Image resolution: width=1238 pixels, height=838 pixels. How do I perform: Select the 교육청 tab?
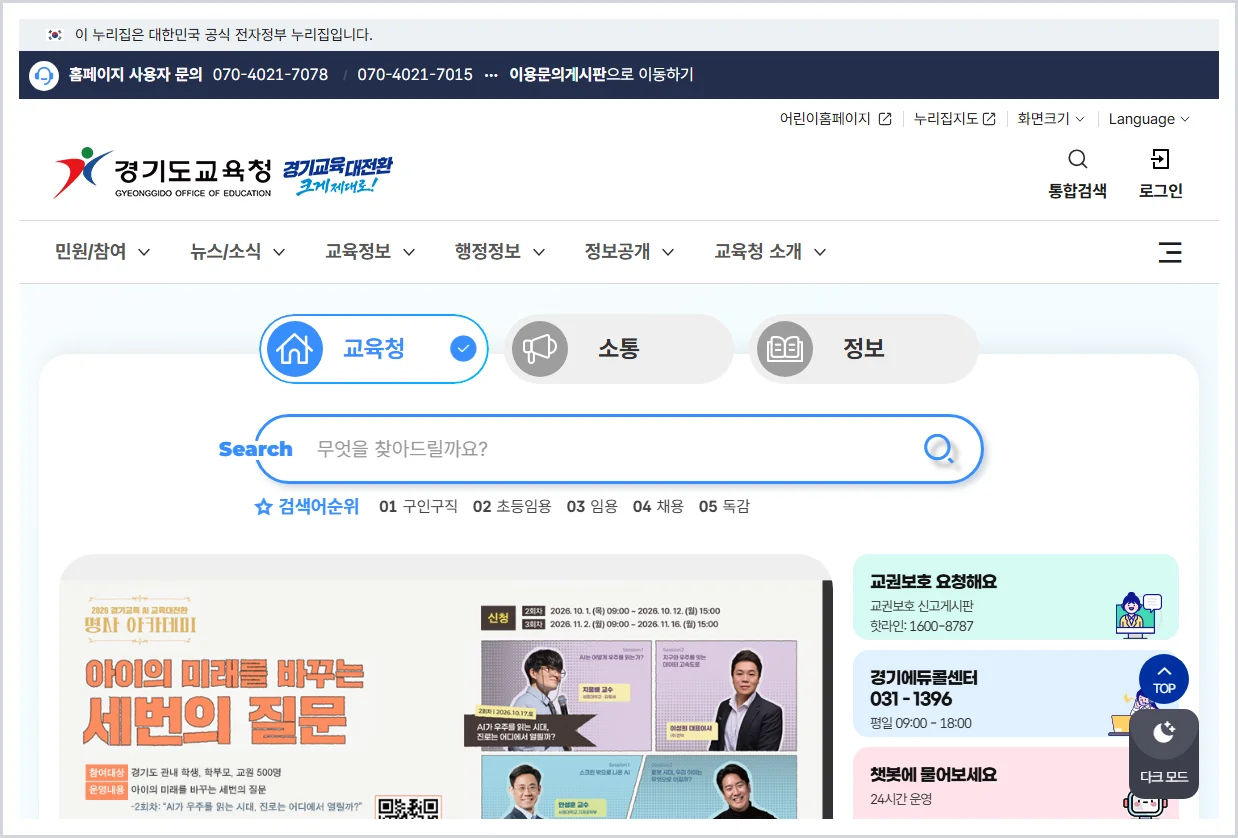click(x=374, y=349)
